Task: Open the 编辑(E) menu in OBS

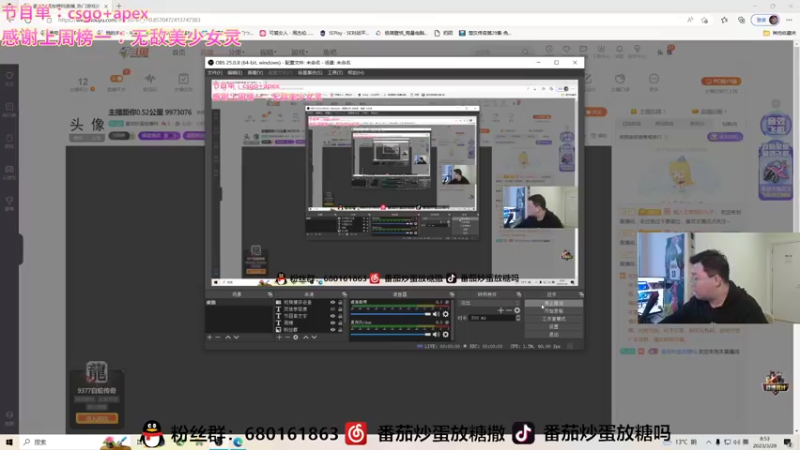Action: (235, 73)
